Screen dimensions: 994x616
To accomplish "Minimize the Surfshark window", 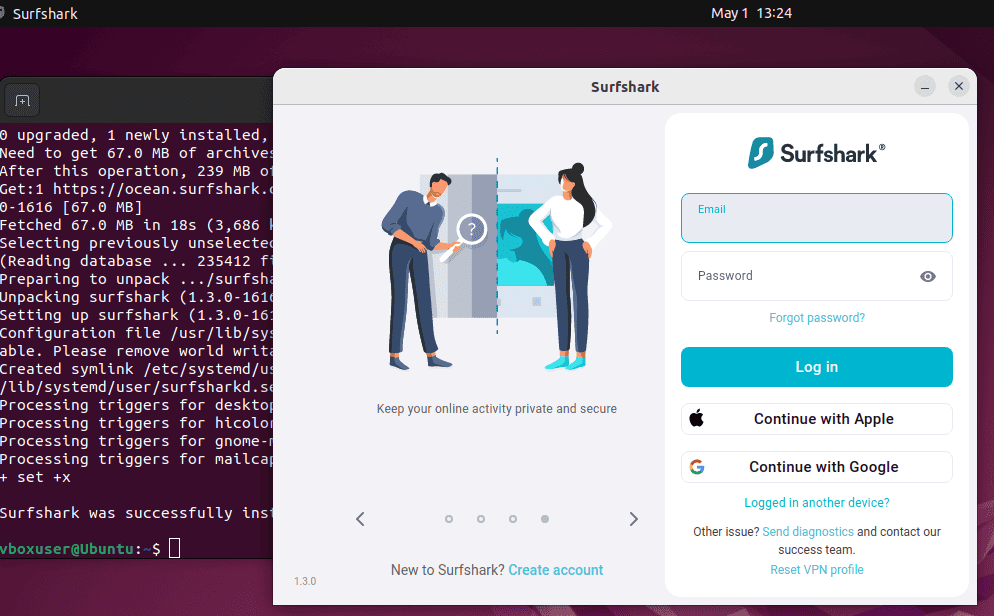I will coord(925,86).
